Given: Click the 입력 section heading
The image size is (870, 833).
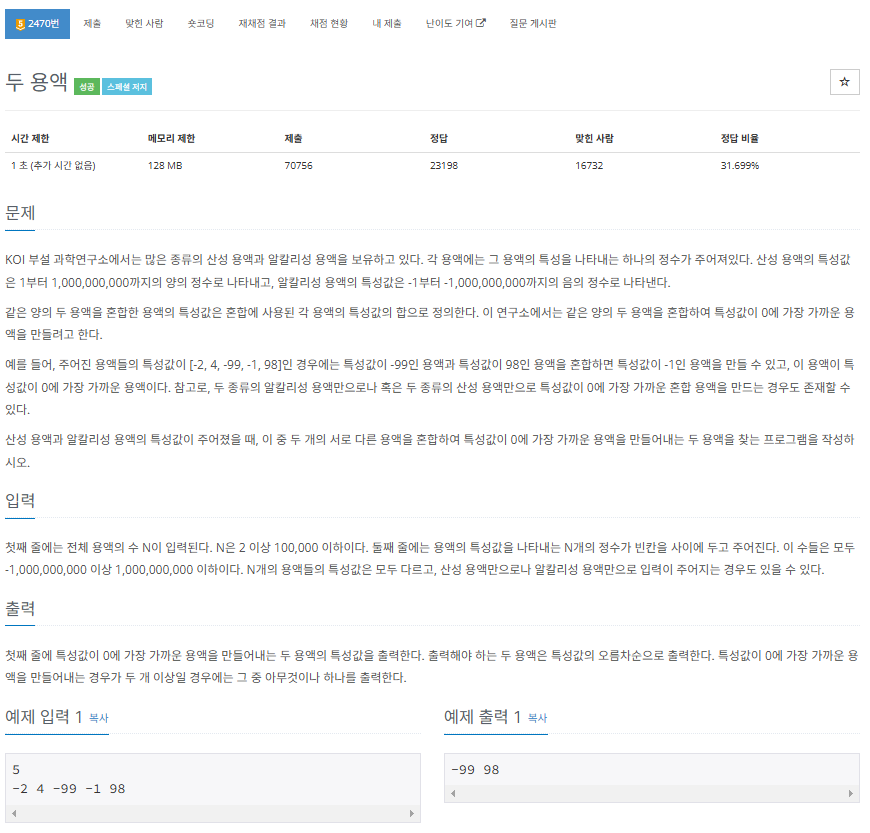Looking at the screenshot, I should [20, 501].
